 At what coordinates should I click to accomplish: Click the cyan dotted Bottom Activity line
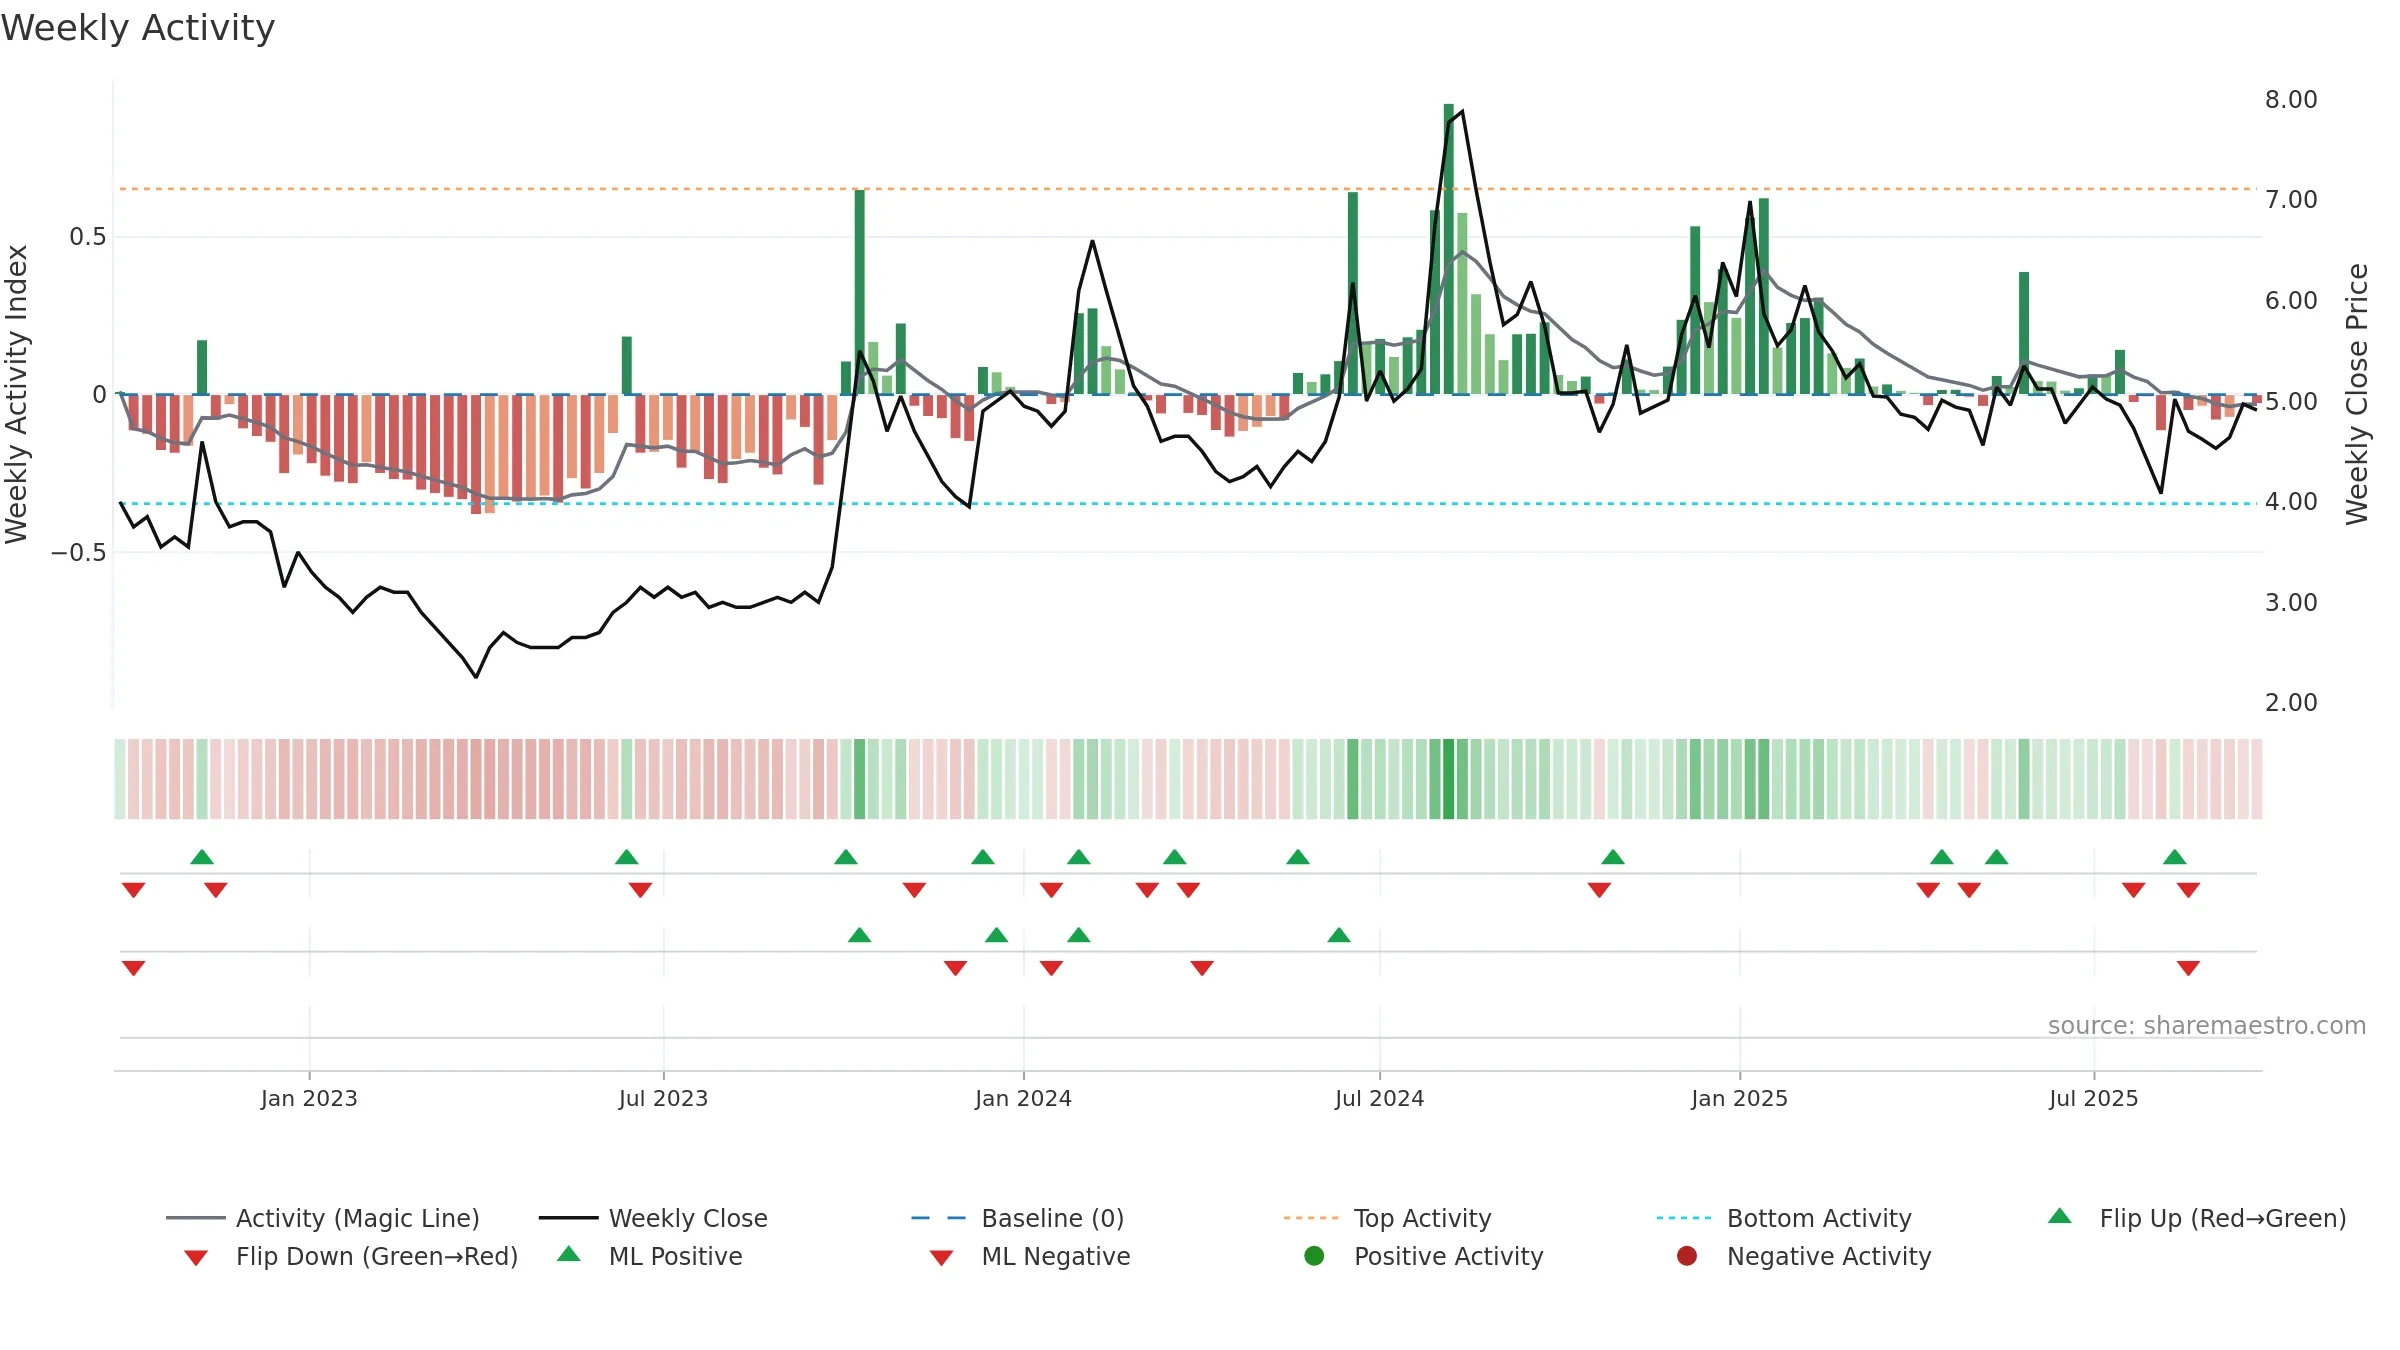1187,504
